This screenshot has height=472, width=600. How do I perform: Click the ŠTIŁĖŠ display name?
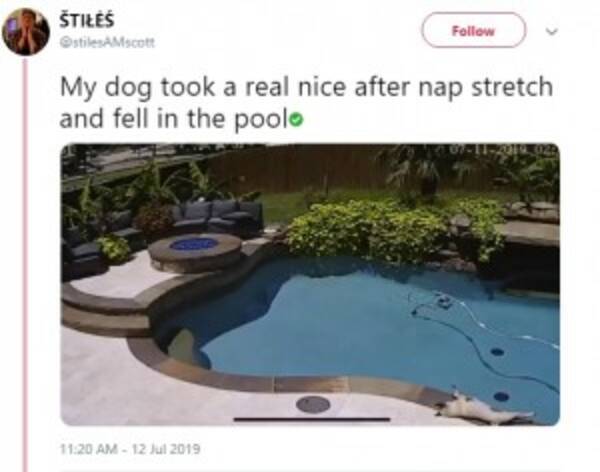click(87, 21)
